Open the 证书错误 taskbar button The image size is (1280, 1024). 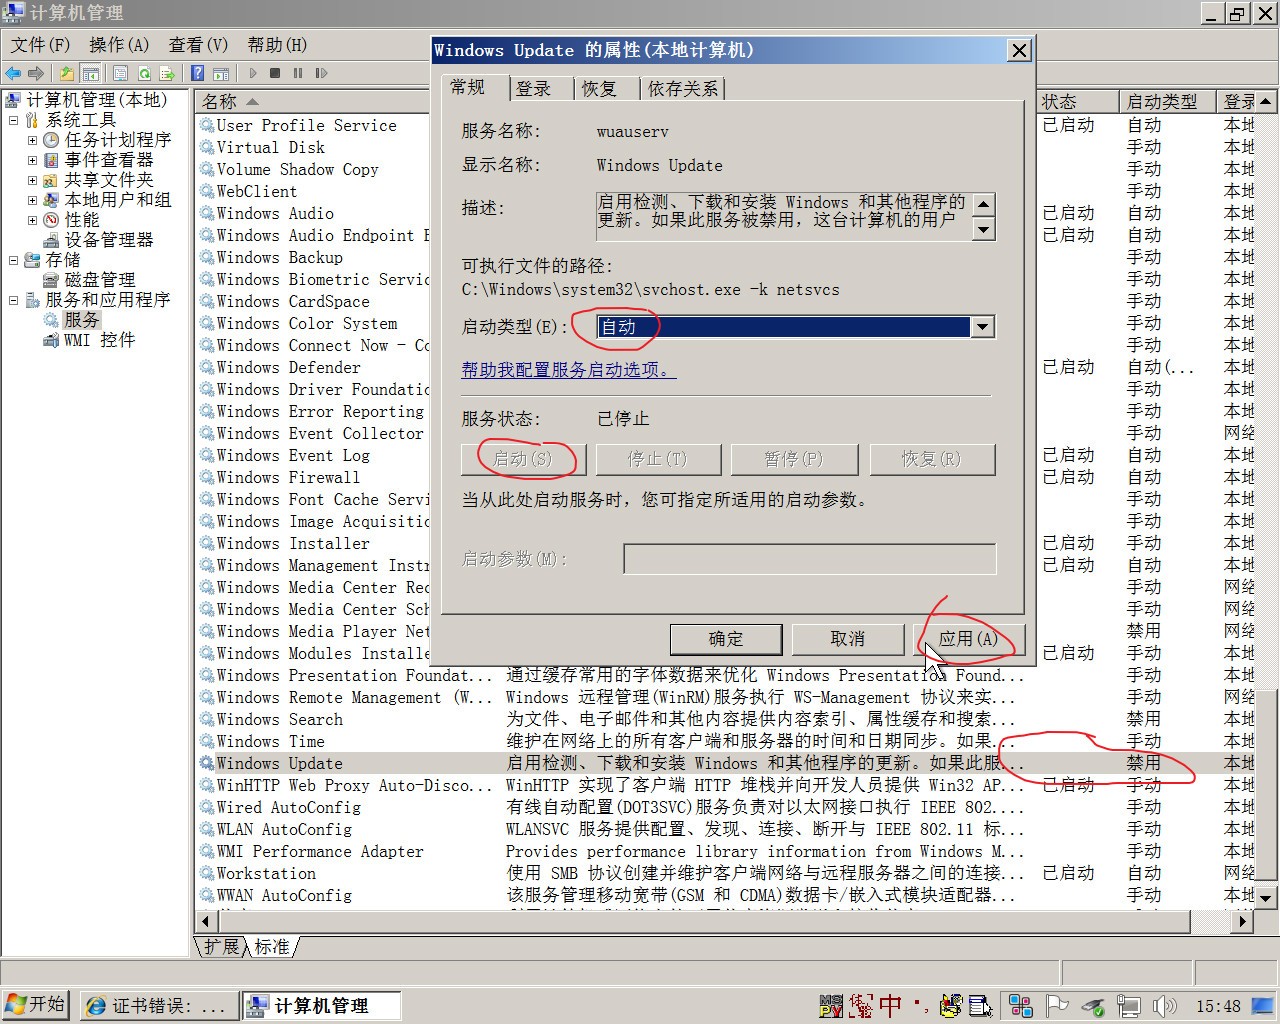pyautogui.click(x=158, y=1005)
